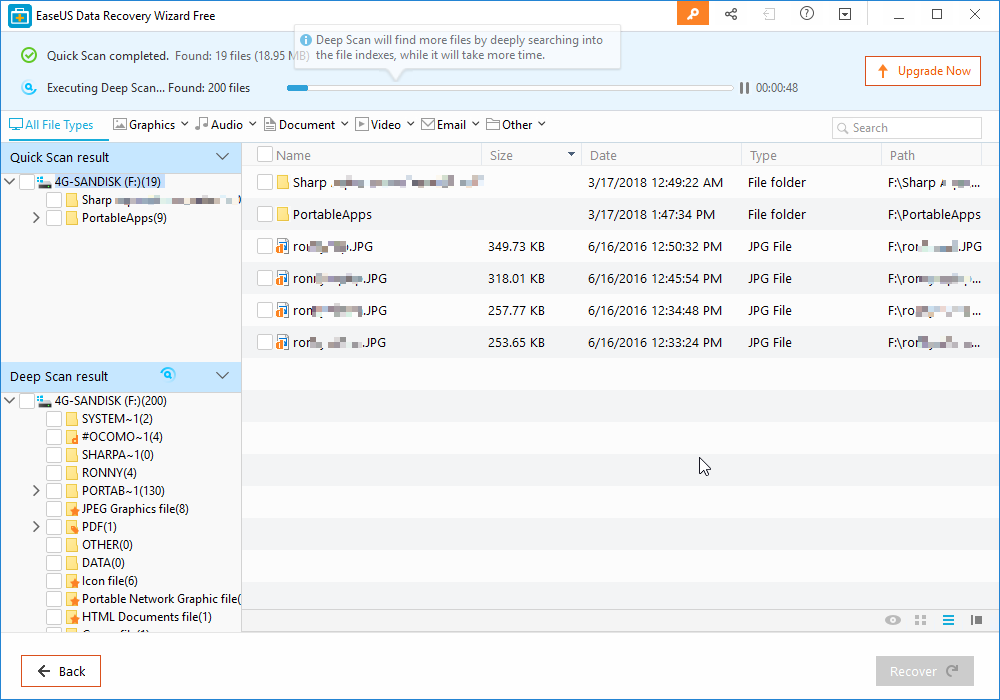Click the EaseUS app logo icon
Viewport: 1000px width, 700px height.
coord(20,15)
